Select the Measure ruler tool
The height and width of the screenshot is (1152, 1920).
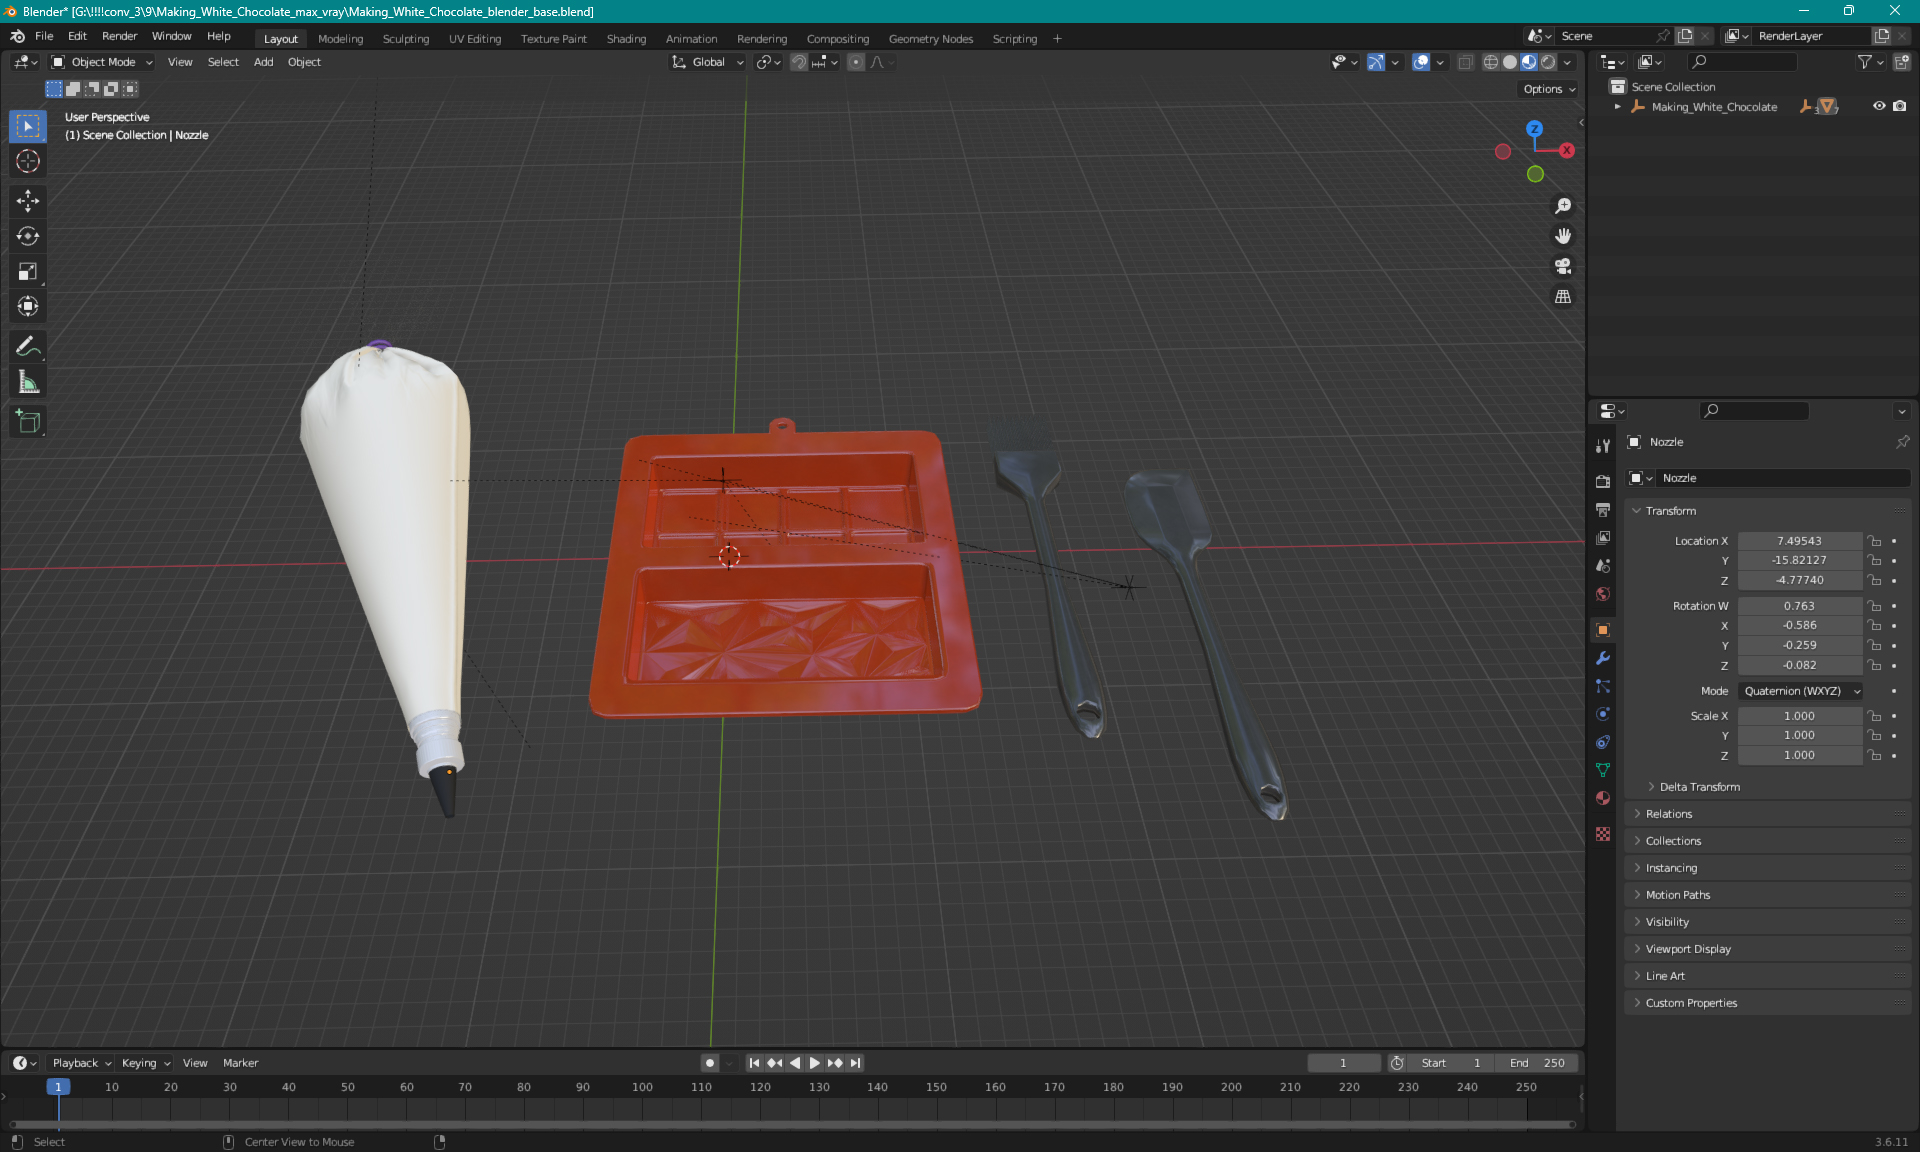click(x=28, y=382)
